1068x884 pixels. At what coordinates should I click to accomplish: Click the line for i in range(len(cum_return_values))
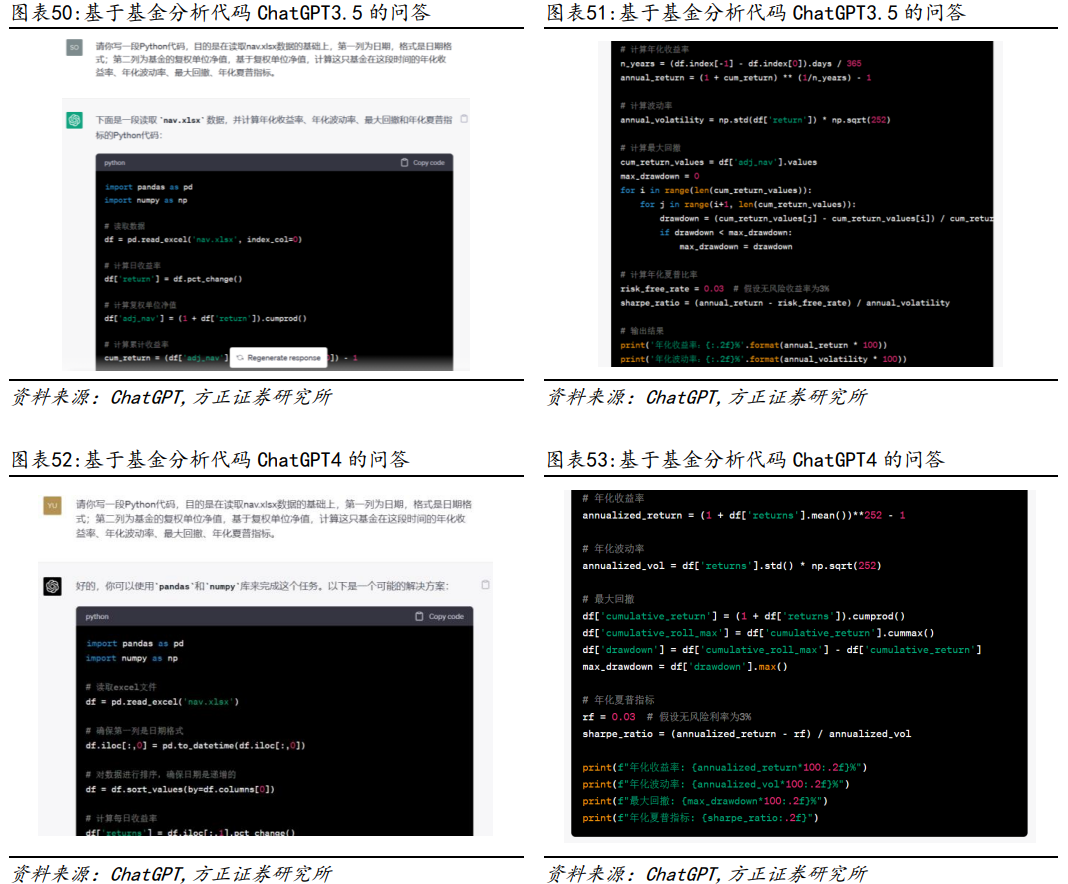pos(716,191)
